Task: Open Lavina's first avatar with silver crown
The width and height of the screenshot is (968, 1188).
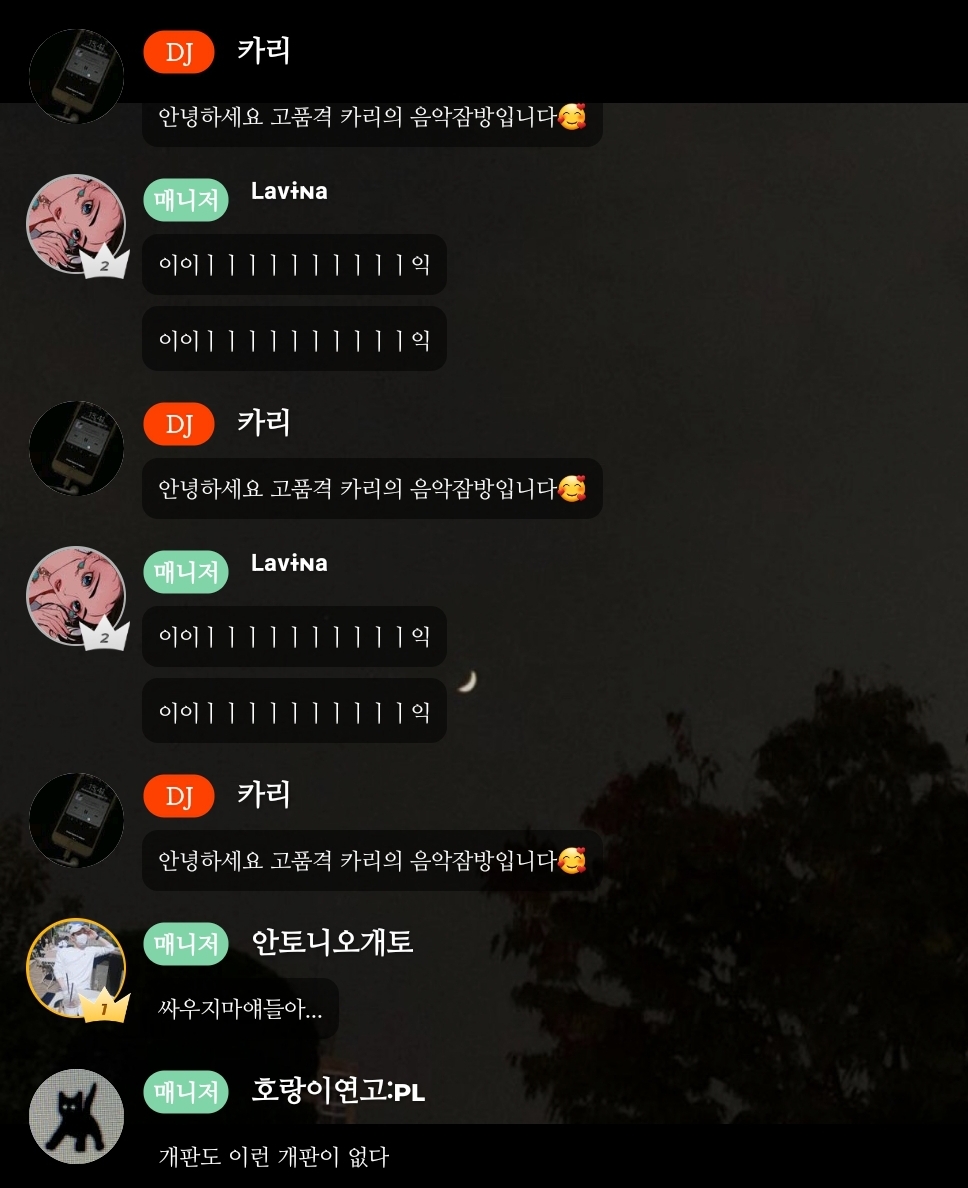Action: pyautogui.click(x=76, y=224)
